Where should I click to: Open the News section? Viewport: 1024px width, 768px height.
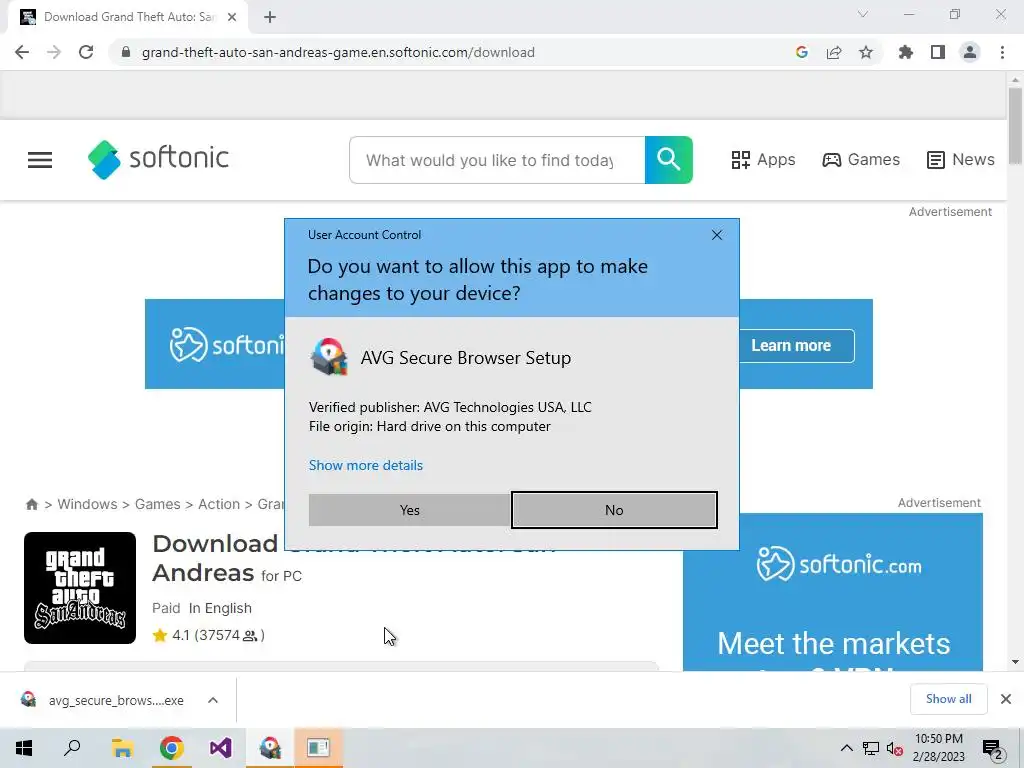click(961, 160)
